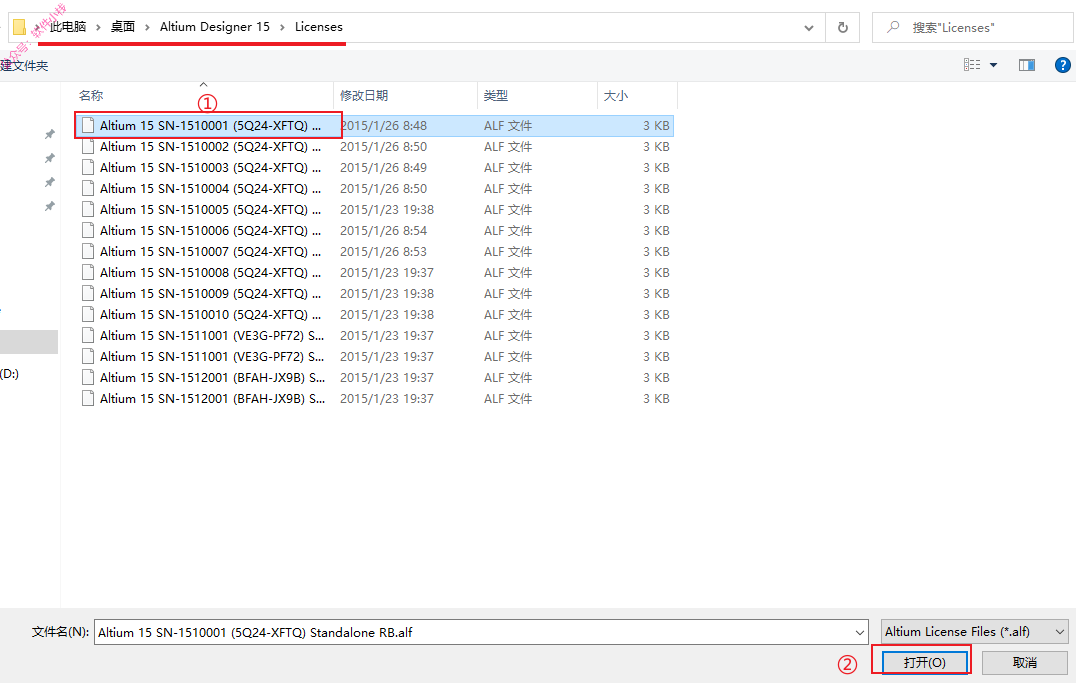Go to 桌面 in the breadcrumb path
Screen dimensions: 1076x683
tap(123, 27)
